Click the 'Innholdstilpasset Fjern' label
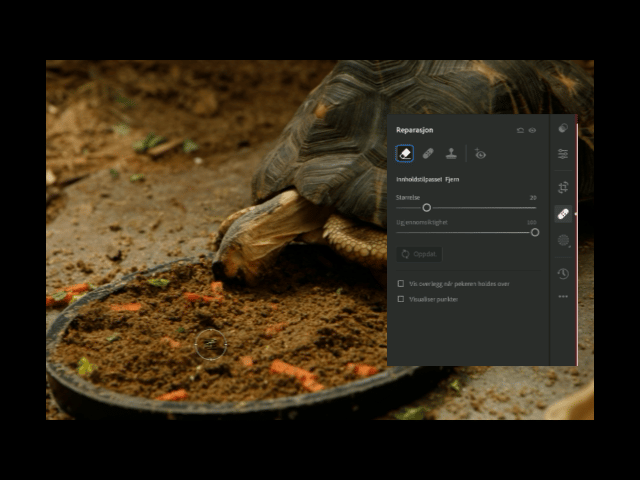 pos(427,179)
